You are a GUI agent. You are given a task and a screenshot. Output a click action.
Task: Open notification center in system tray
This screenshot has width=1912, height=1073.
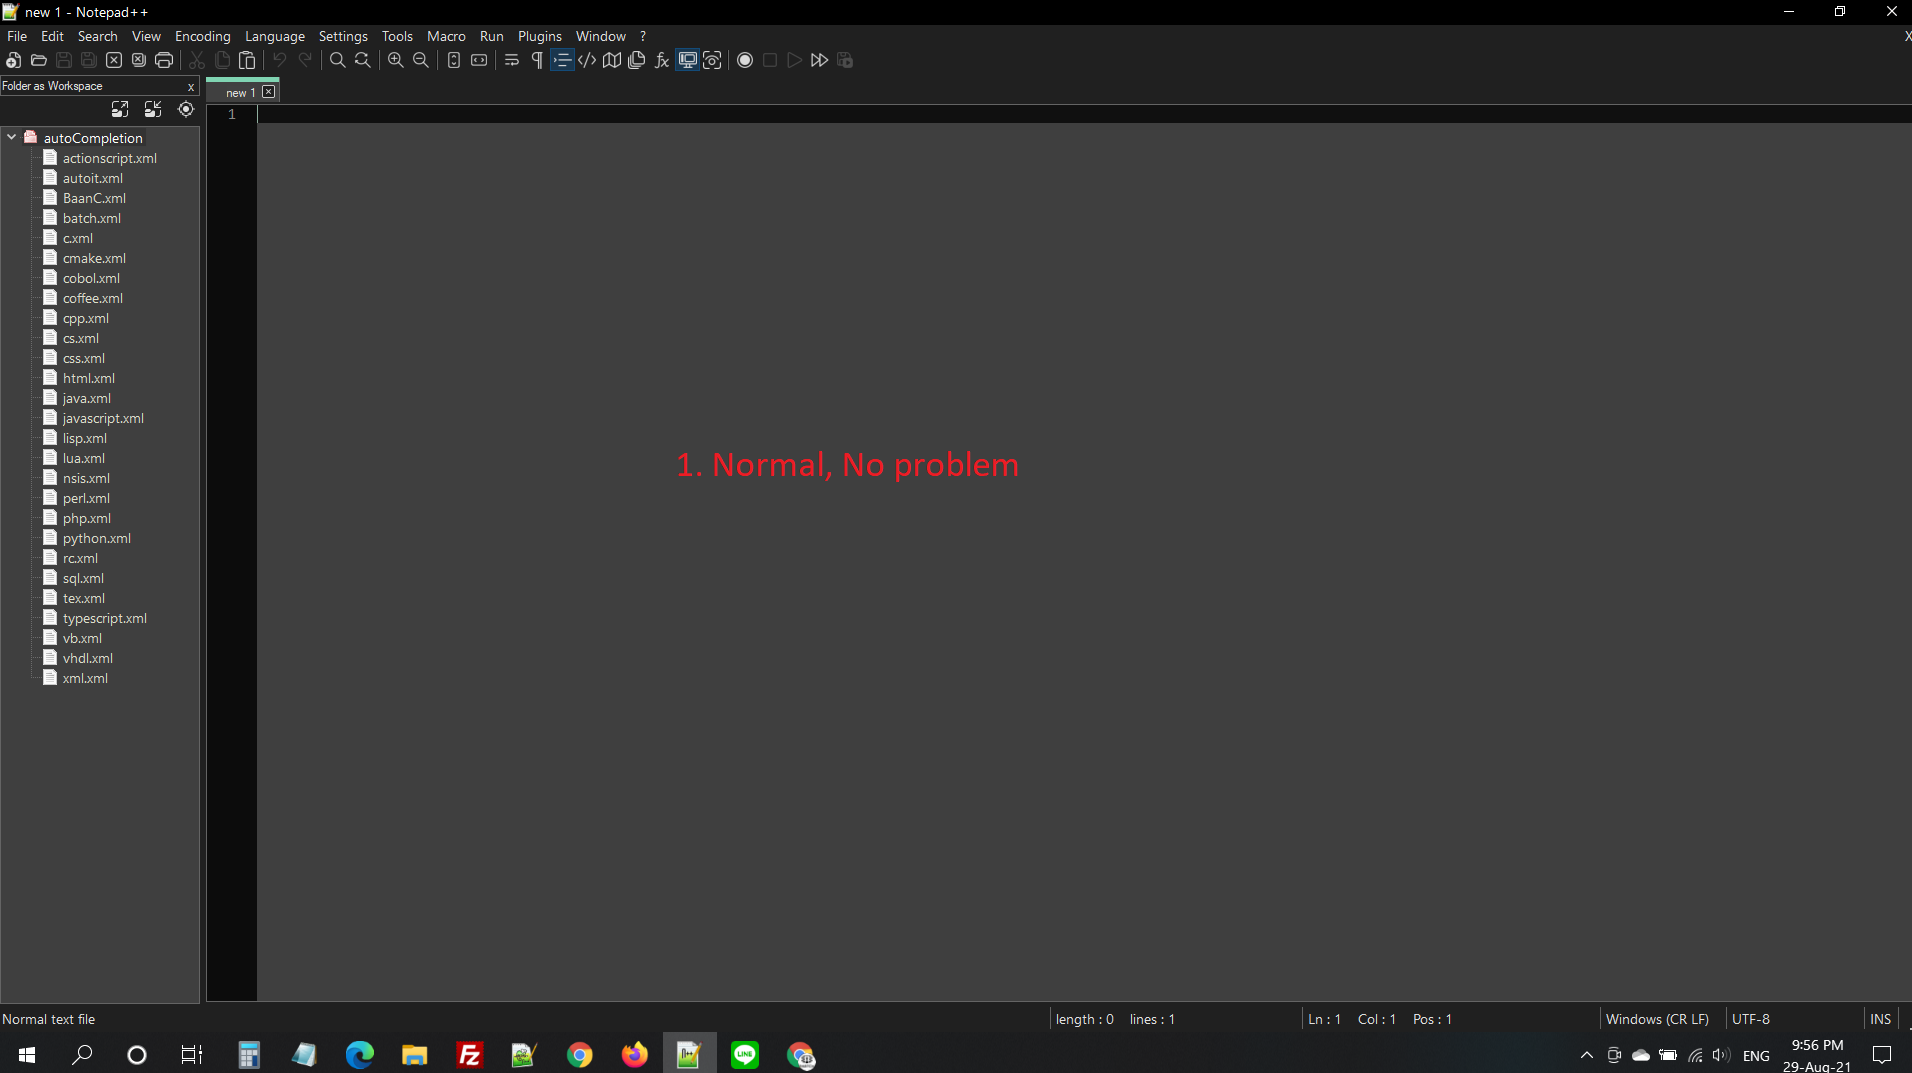click(x=1882, y=1054)
